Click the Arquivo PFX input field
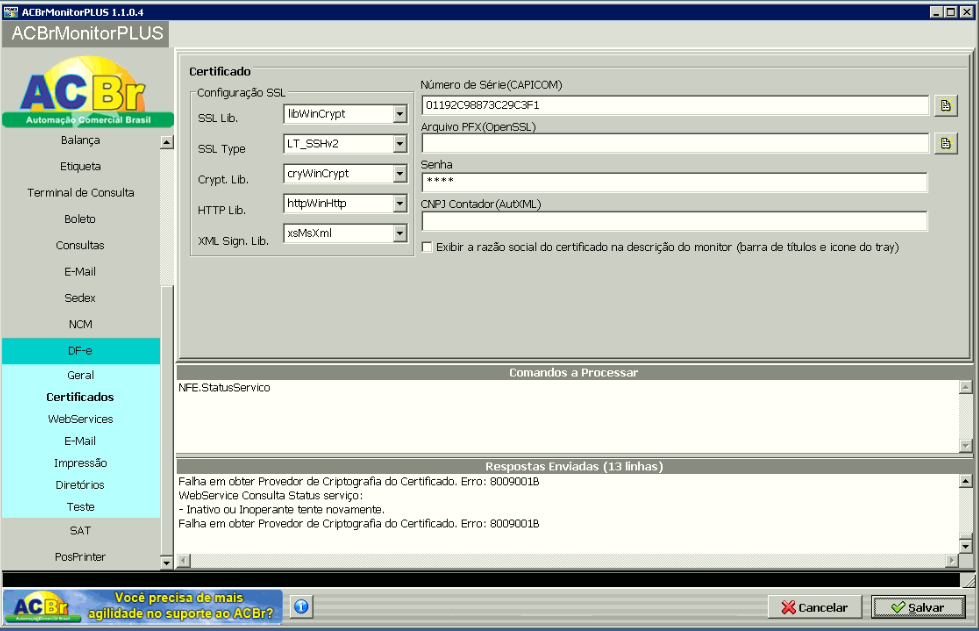Image resolution: width=979 pixels, height=631 pixels. pos(675,144)
